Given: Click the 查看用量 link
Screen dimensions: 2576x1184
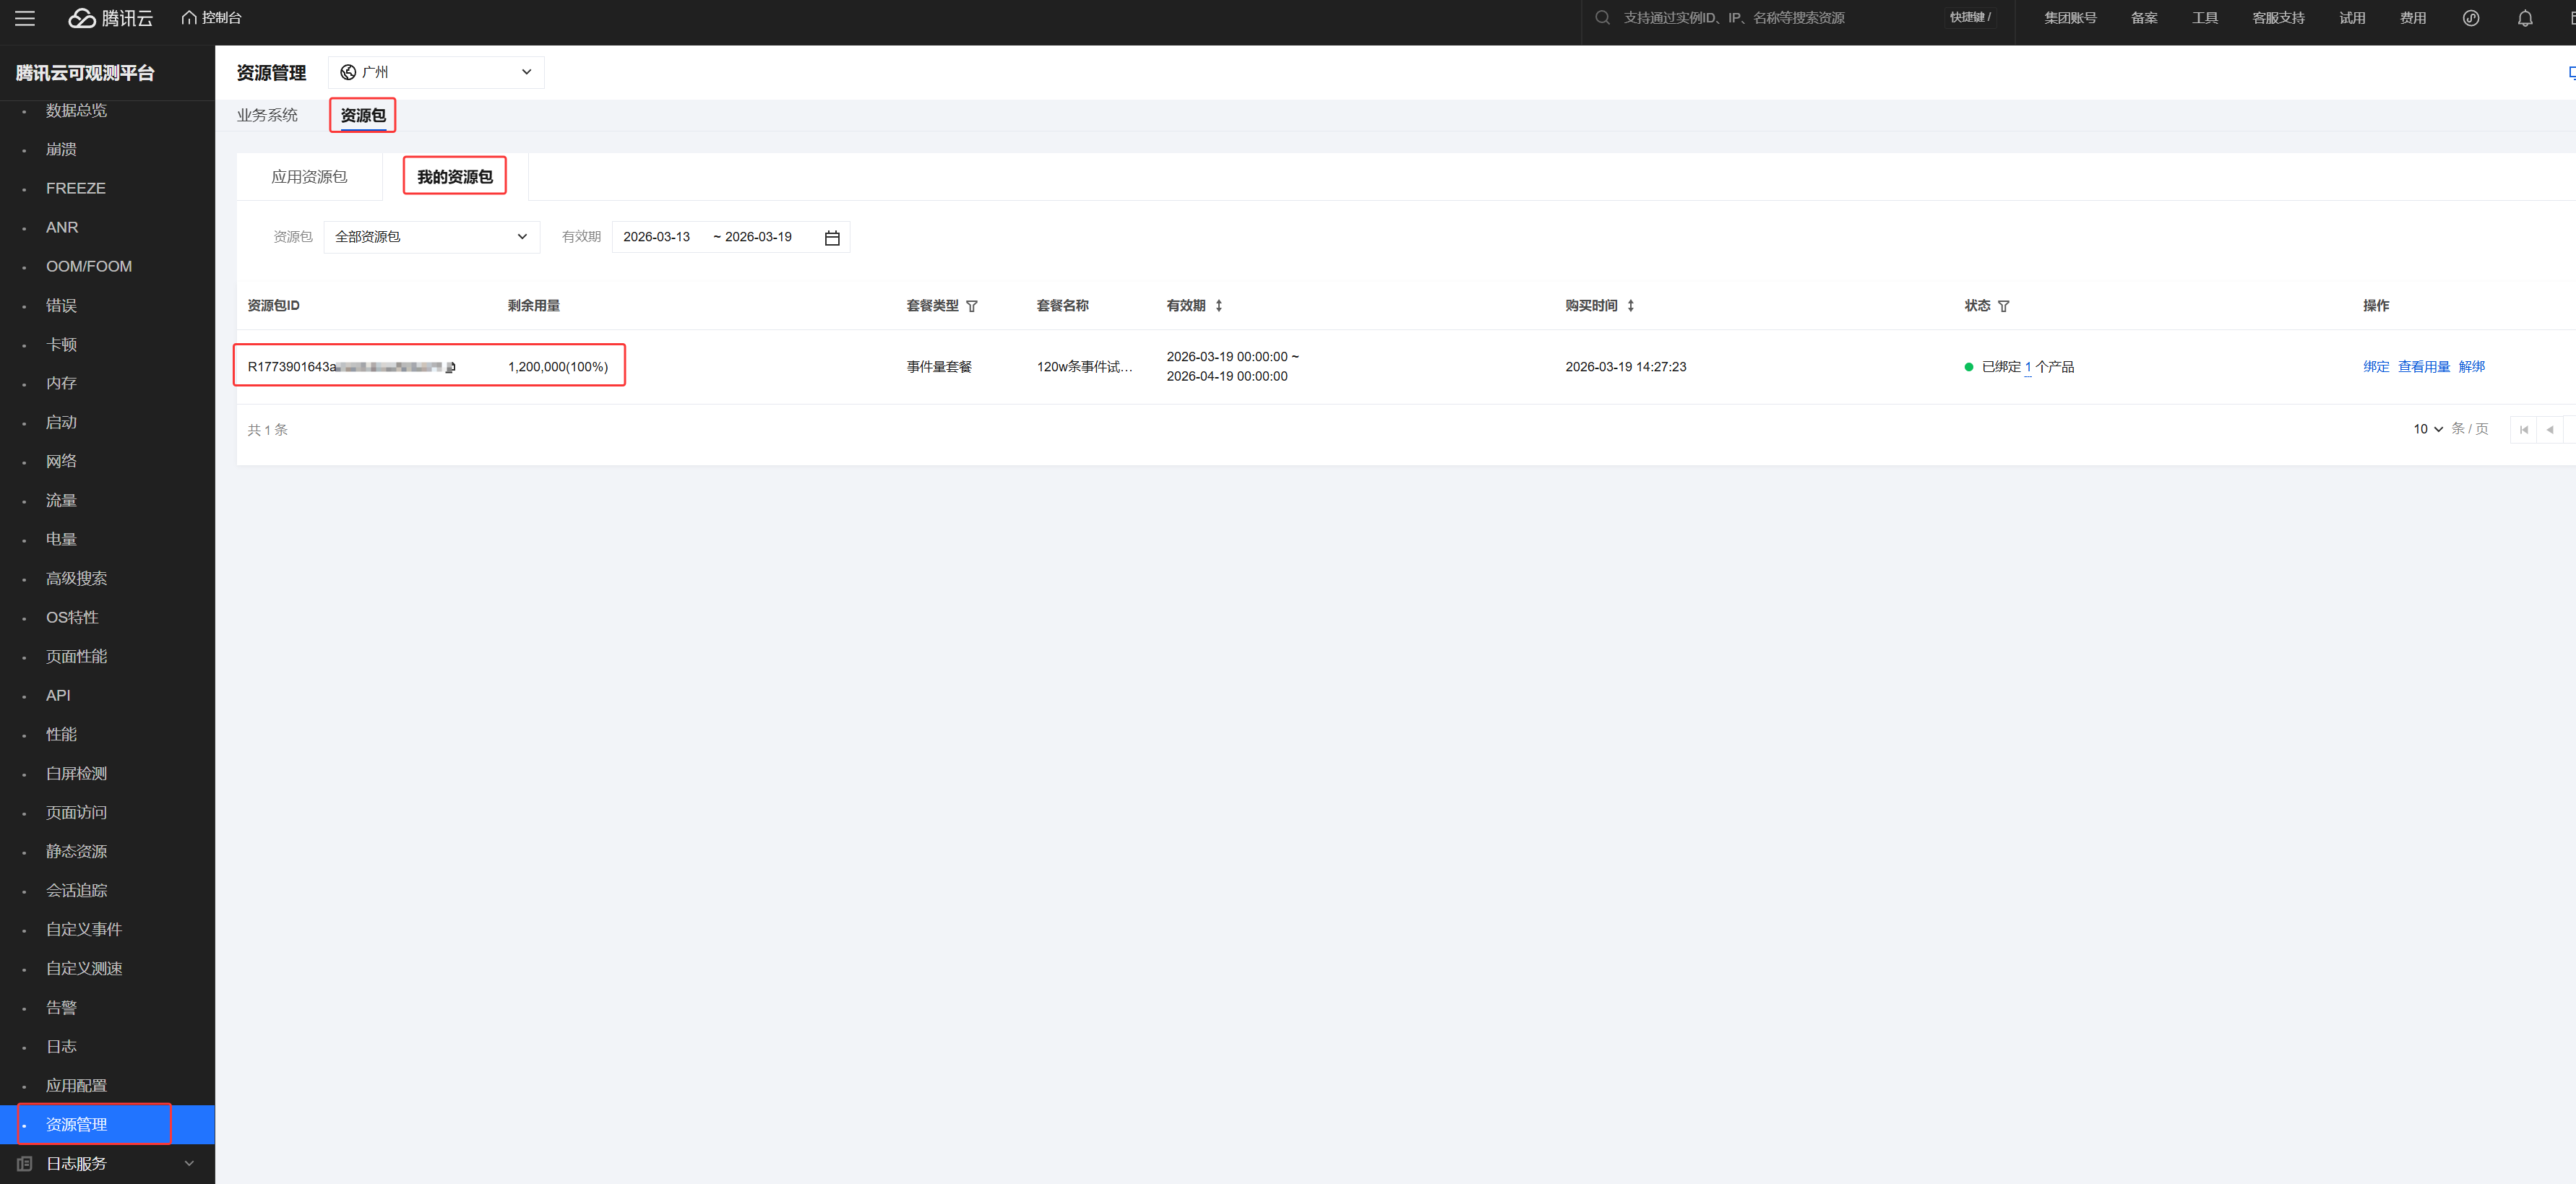Looking at the screenshot, I should (2423, 367).
